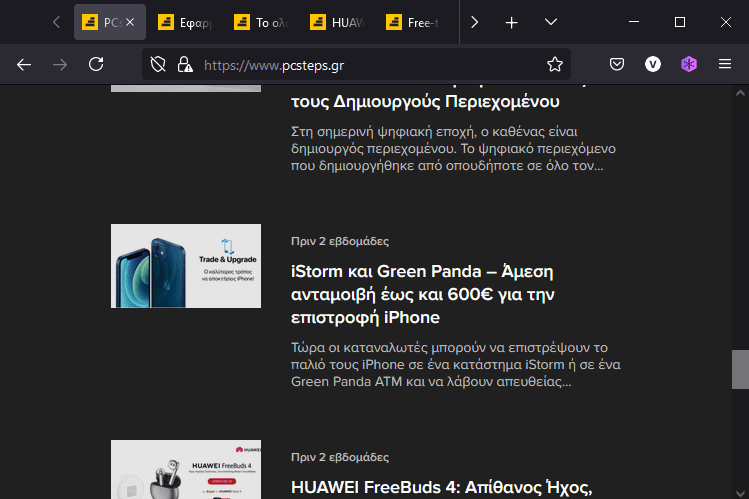Open the purple hexagon extension

[x=689, y=64]
